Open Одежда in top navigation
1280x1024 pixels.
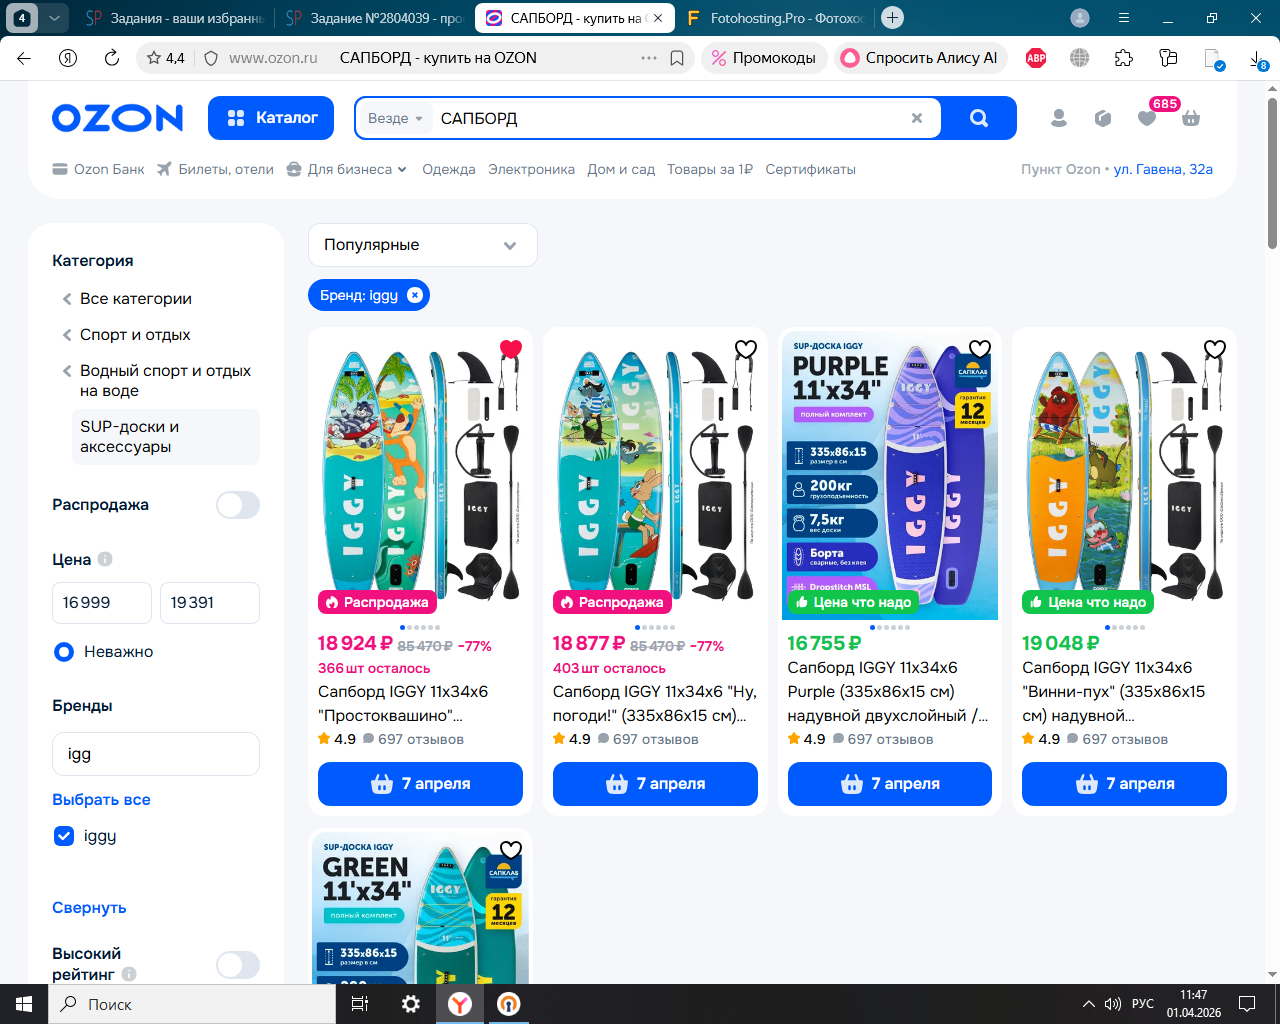pos(449,169)
